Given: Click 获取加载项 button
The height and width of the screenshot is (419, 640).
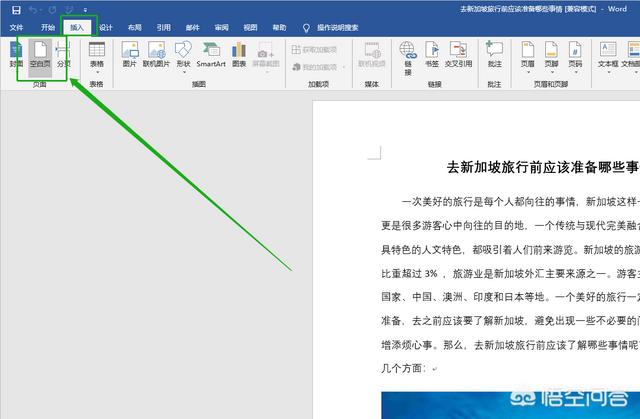Looking at the screenshot, I should coord(314,49).
